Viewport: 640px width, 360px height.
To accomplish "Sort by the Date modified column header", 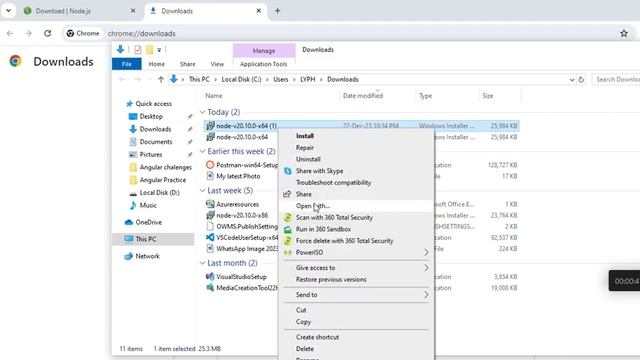I will click(x=363, y=96).
